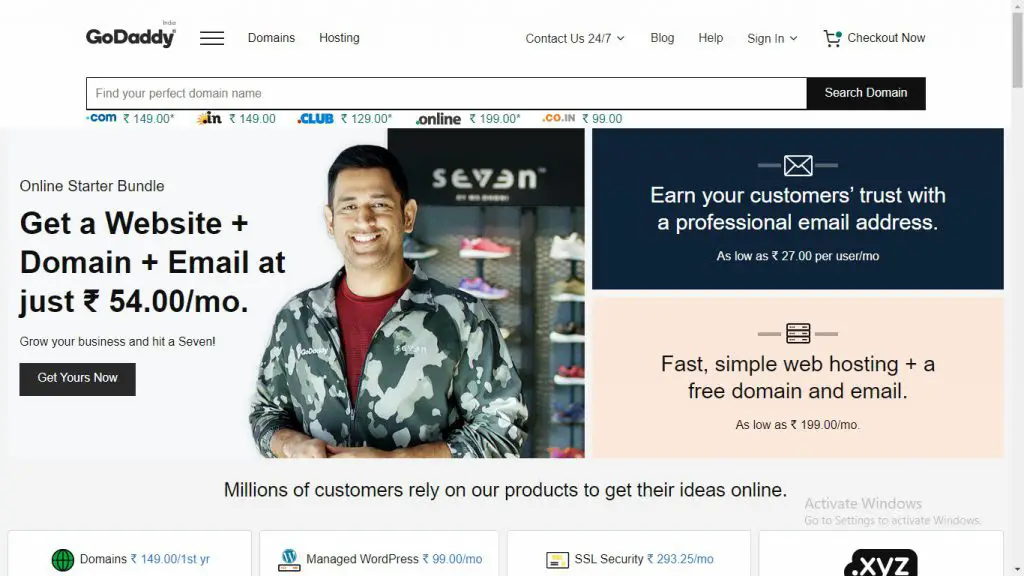Image resolution: width=1024 pixels, height=576 pixels.
Task: Click the envelope email icon
Action: [x=798, y=165]
